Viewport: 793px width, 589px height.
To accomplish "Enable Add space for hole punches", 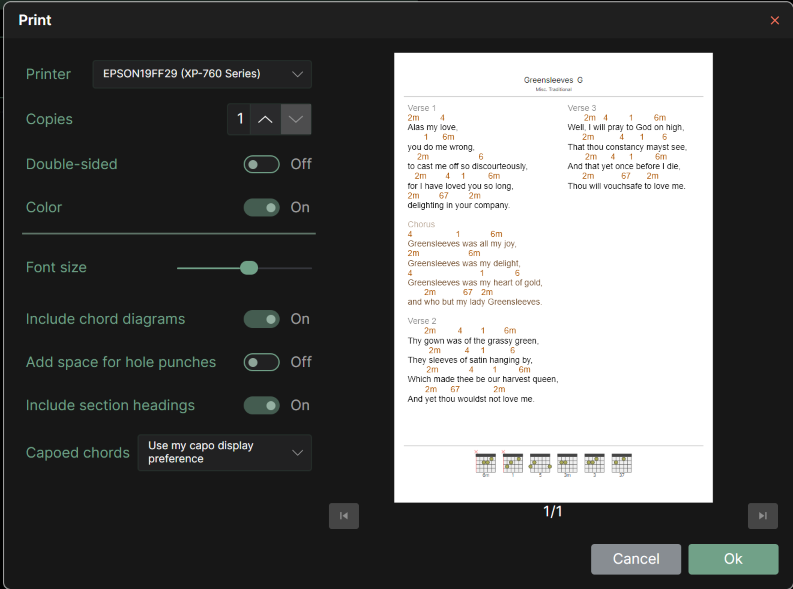I will click(x=261, y=362).
